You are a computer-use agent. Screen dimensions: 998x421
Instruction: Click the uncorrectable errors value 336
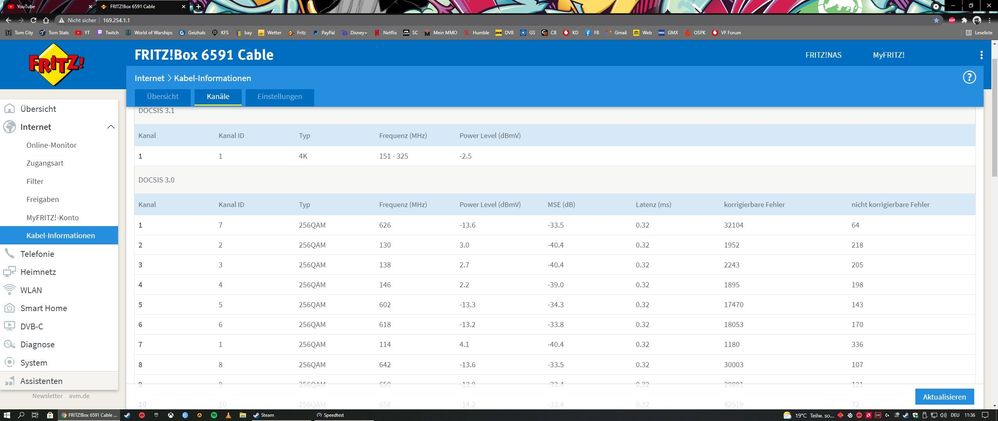coord(857,345)
